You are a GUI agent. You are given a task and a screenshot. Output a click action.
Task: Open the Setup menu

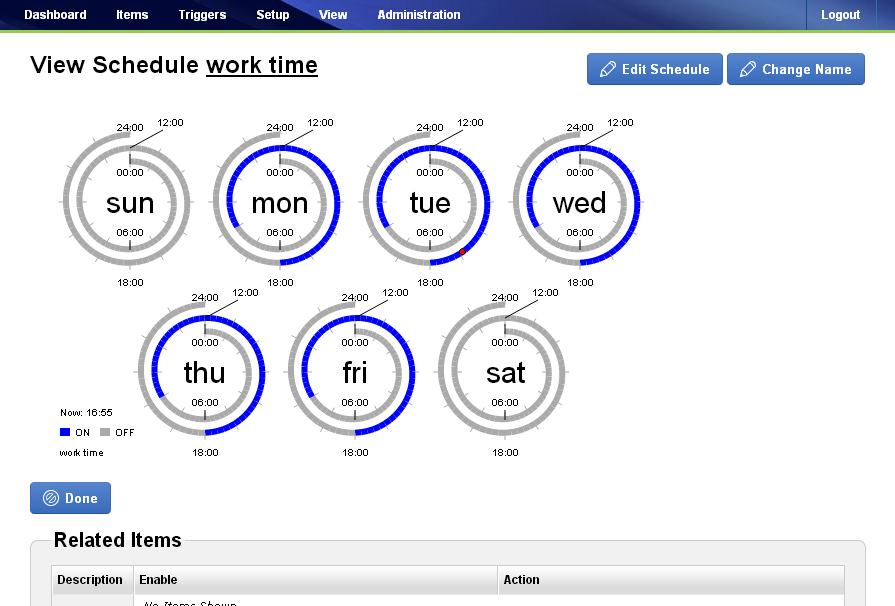[273, 15]
